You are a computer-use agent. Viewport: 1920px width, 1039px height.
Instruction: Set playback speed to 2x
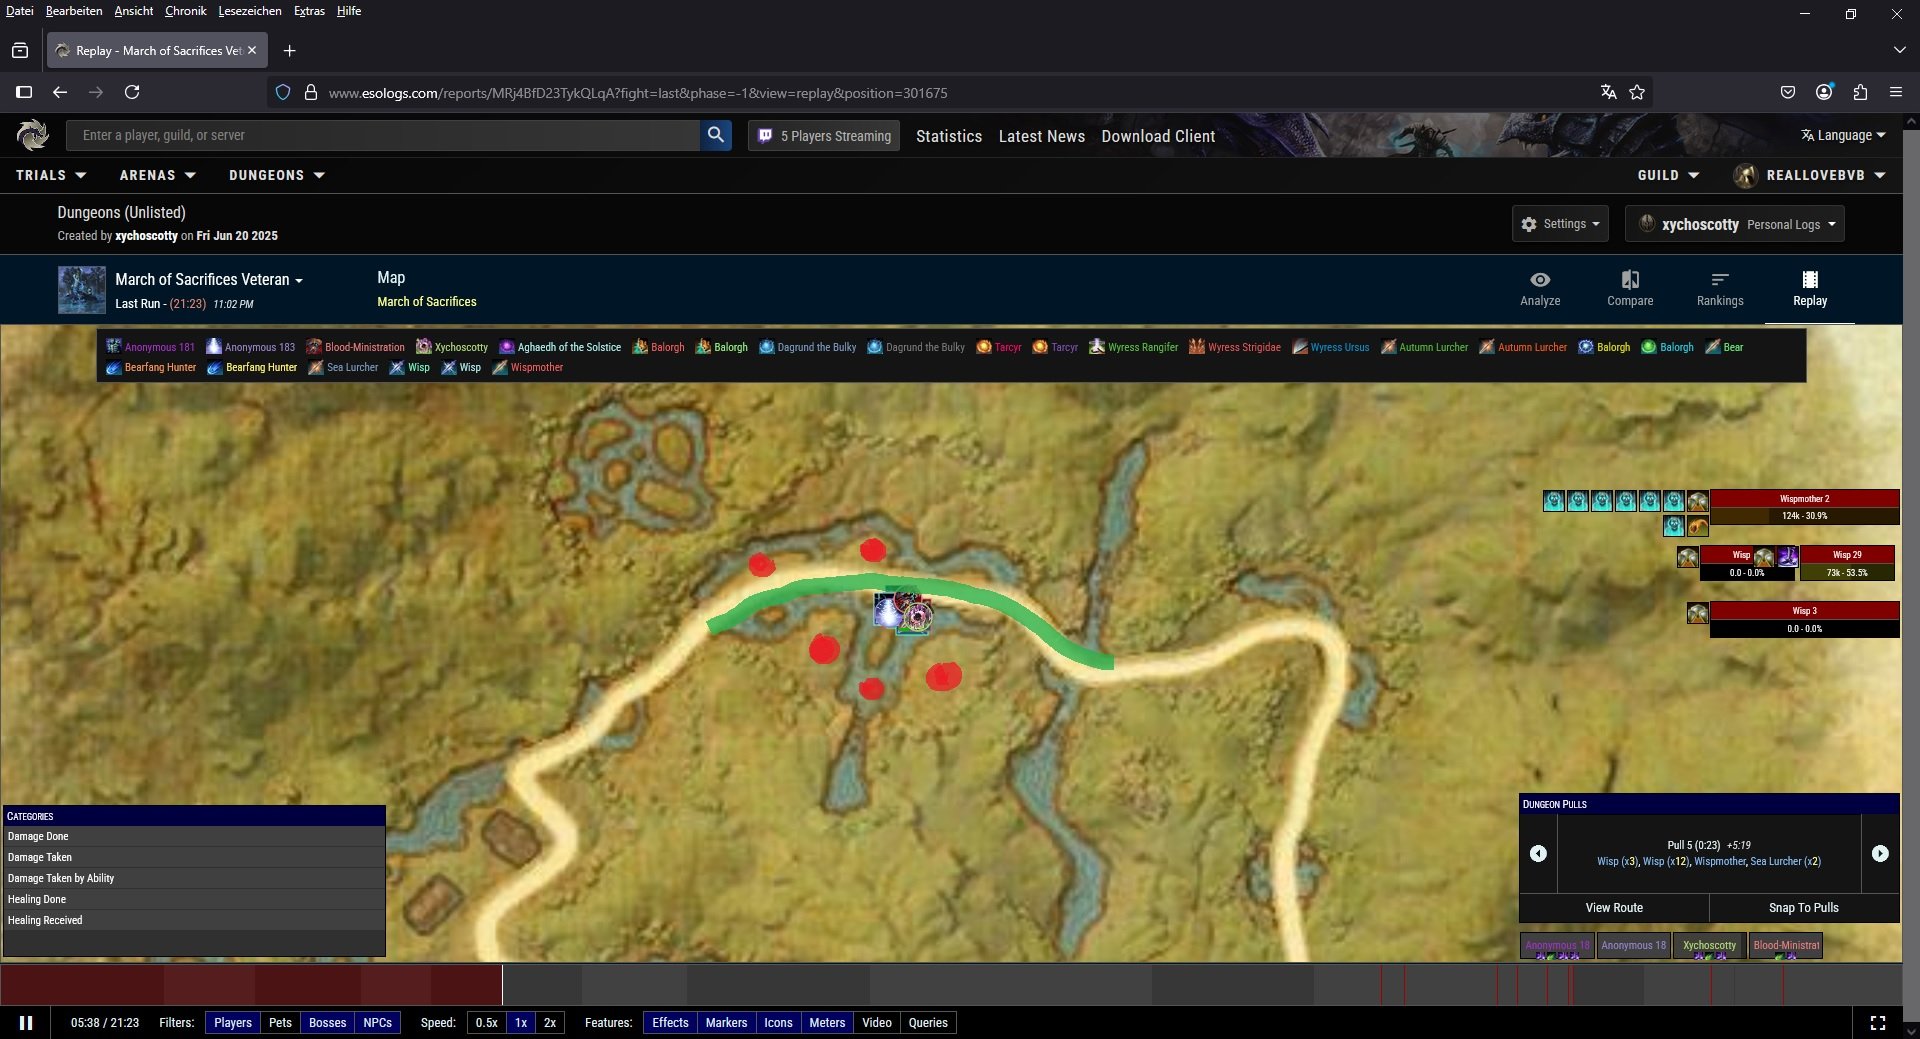tap(550, 1023)
